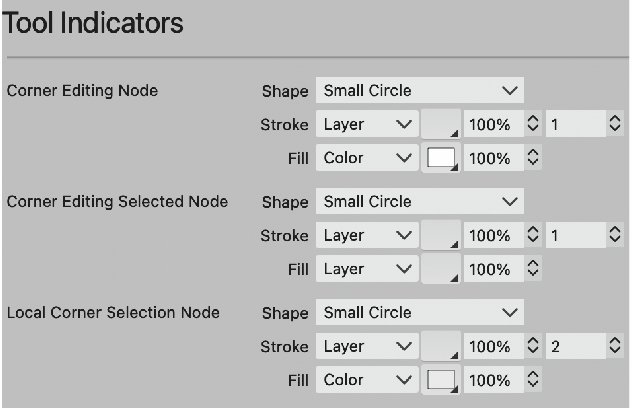Click Corner Editing Selected Node fill swatch
This screenshot has width=632, height=408.
441,269
